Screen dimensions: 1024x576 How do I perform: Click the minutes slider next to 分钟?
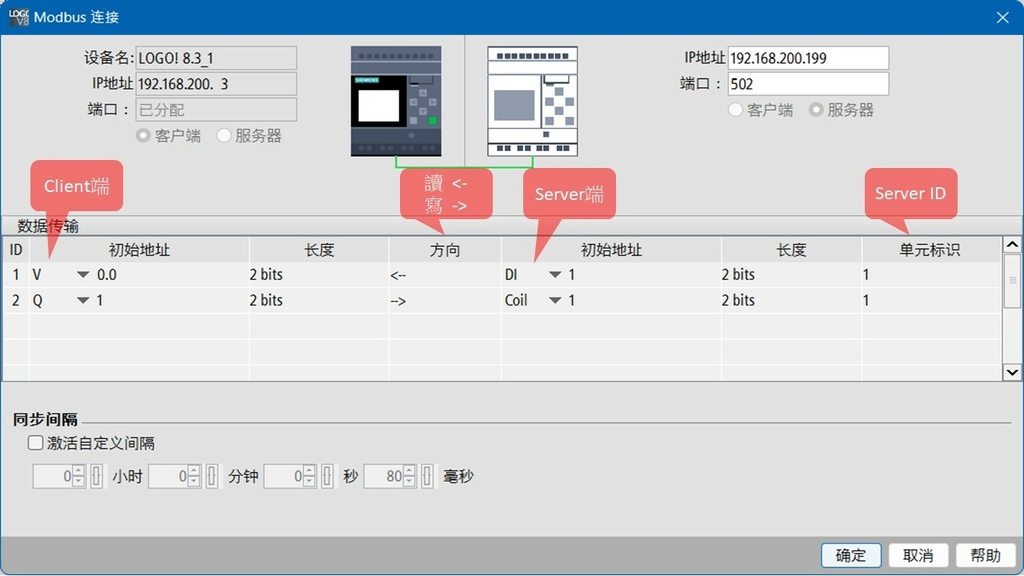click(212, 476)
